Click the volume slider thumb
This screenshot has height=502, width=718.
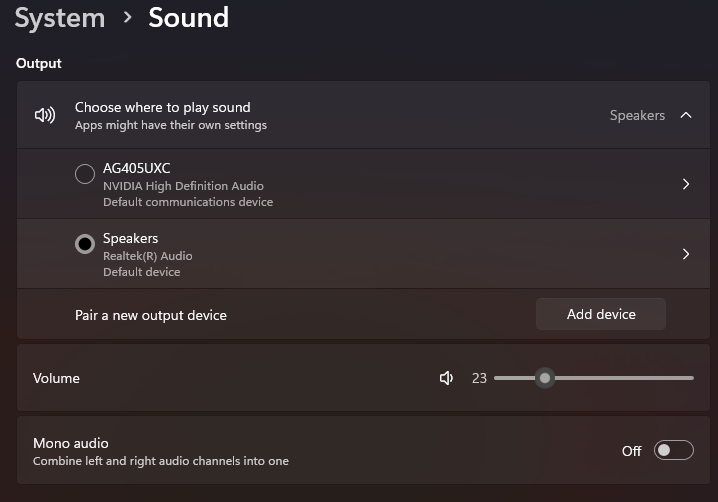544,378
